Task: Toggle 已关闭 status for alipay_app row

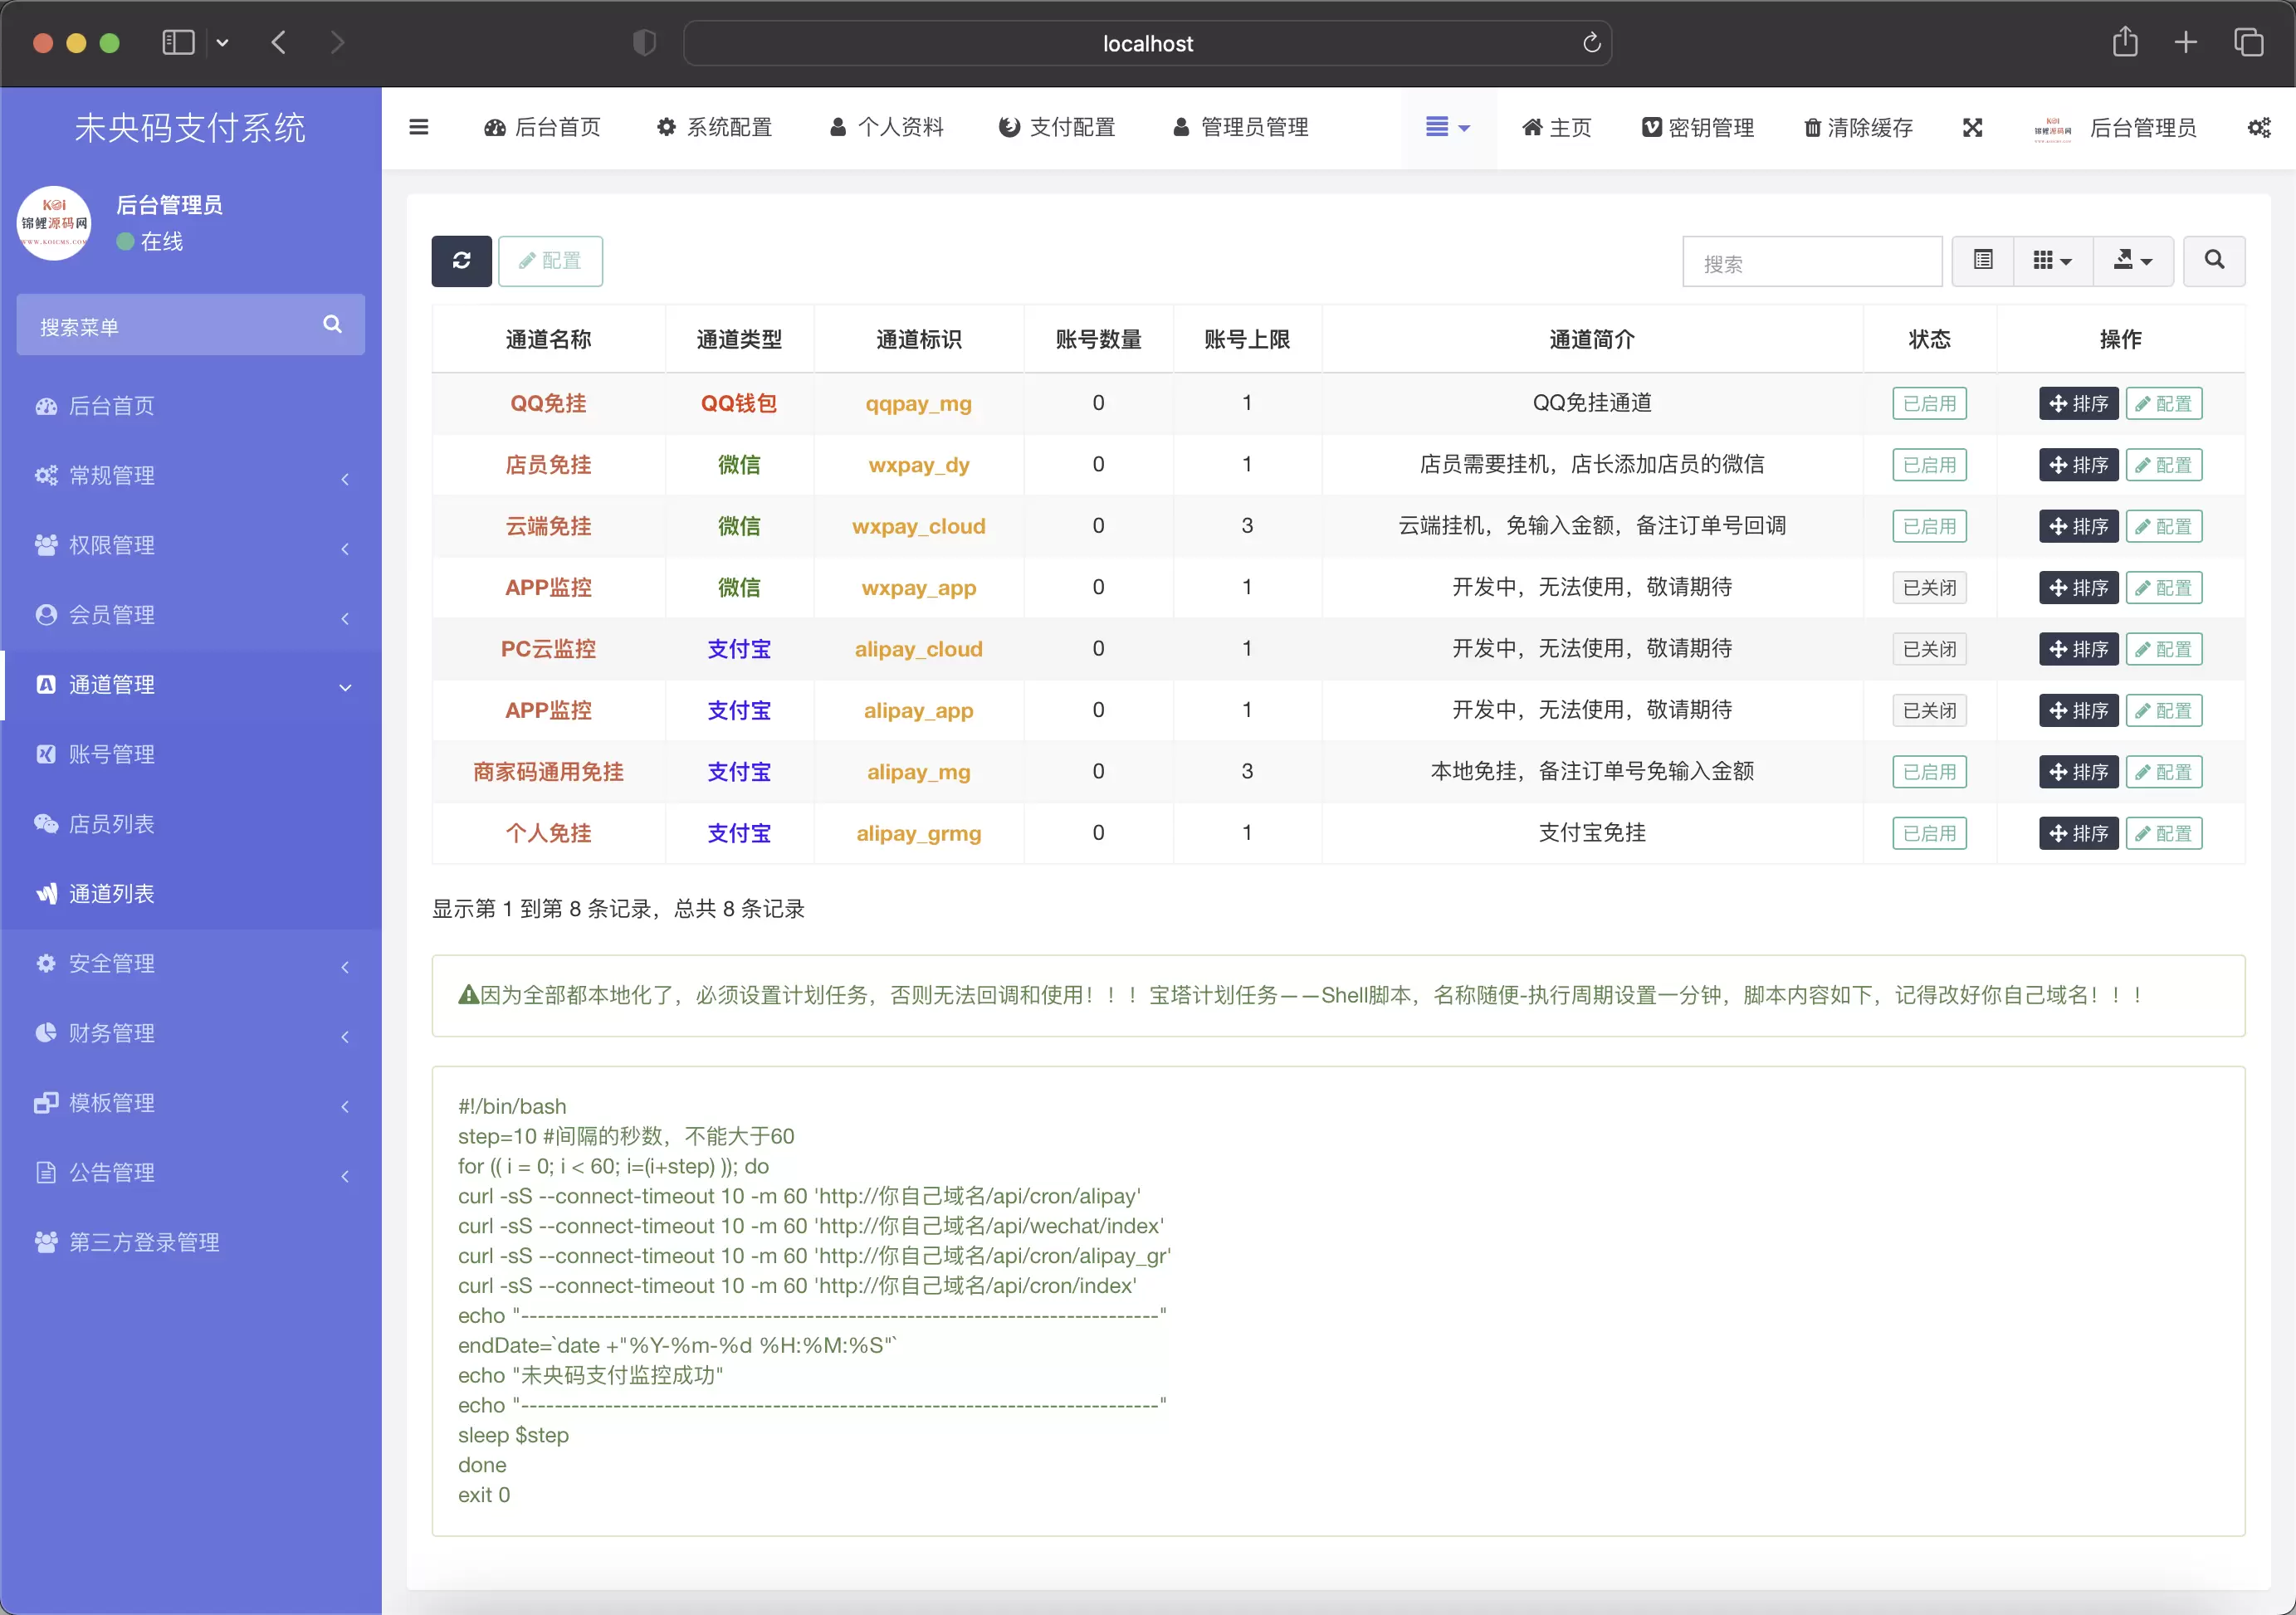Action: coord(1929,710)
